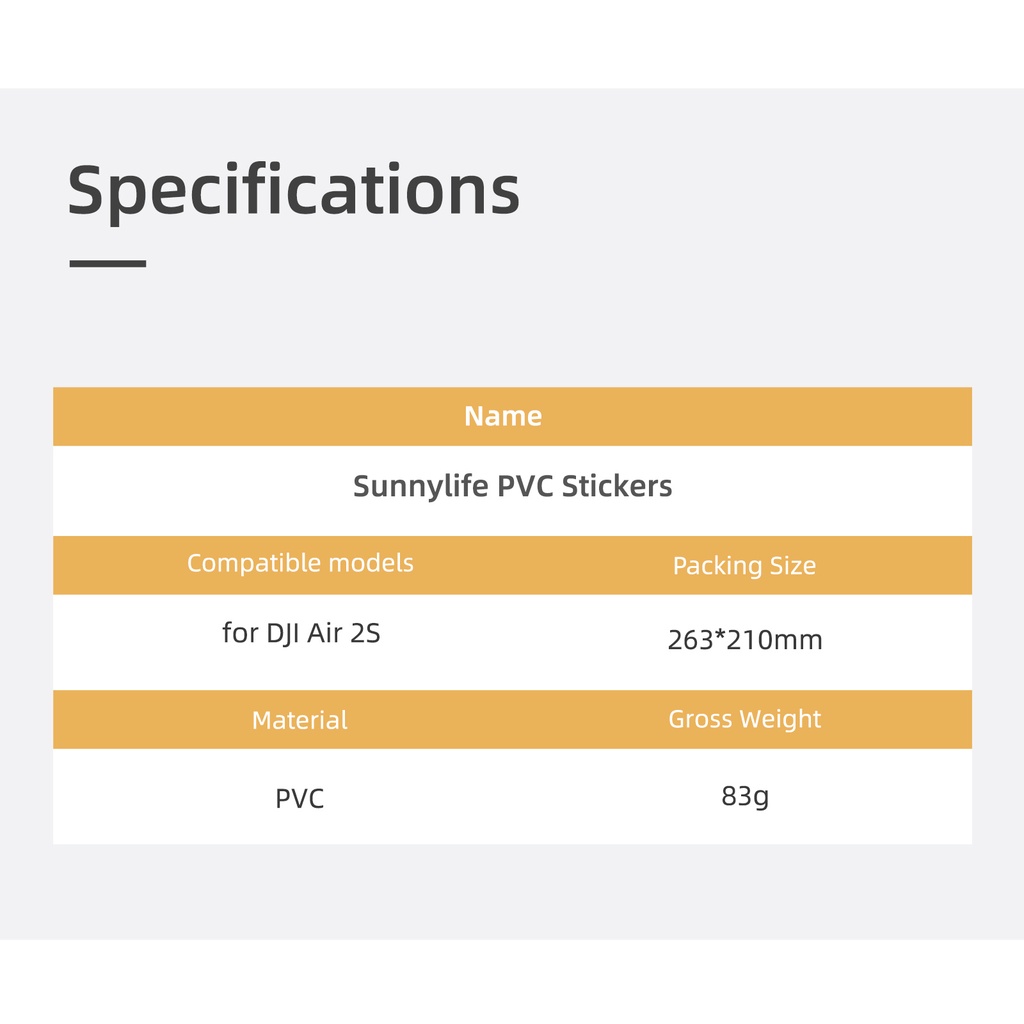Click the word models in table header
The image size is (1024, 1024).
[367, 564]
